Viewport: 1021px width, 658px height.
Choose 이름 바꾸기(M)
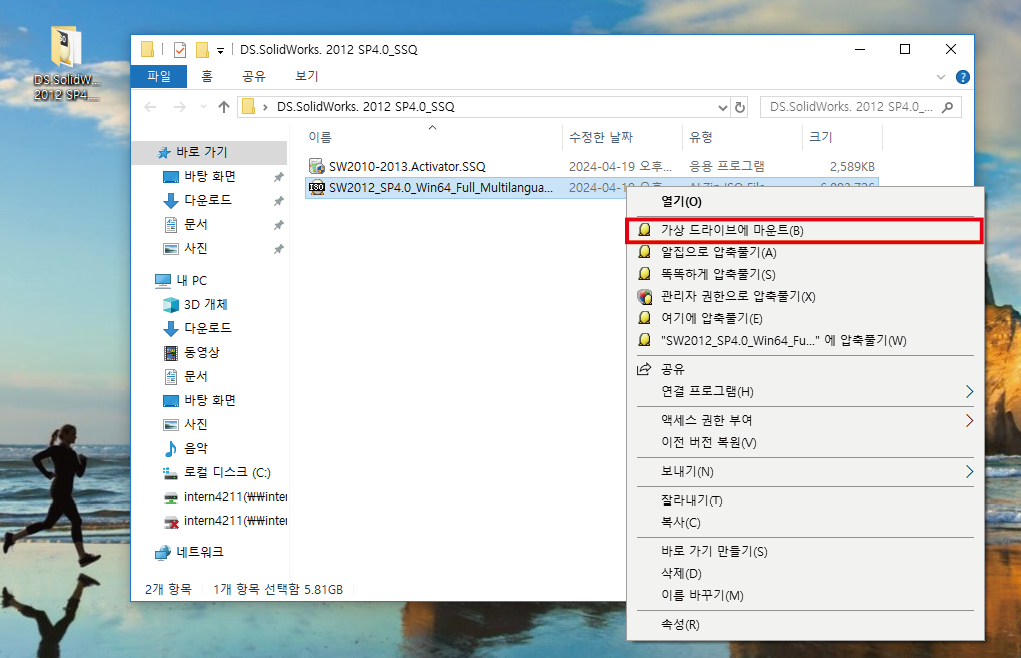pyautogui.click(x=805, y=596)
